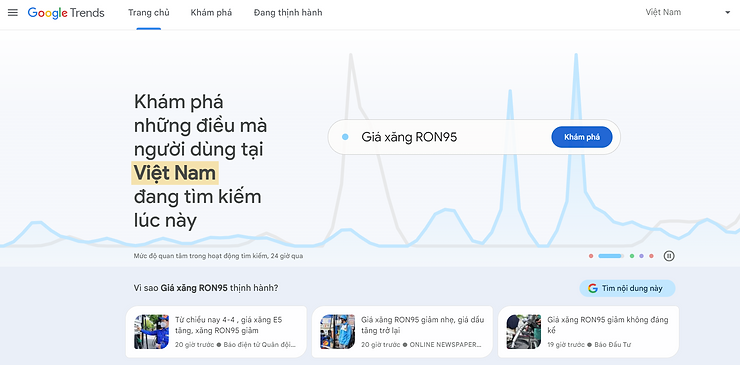
Task: Select the last red carousel dot
Action: coord(651,256)
